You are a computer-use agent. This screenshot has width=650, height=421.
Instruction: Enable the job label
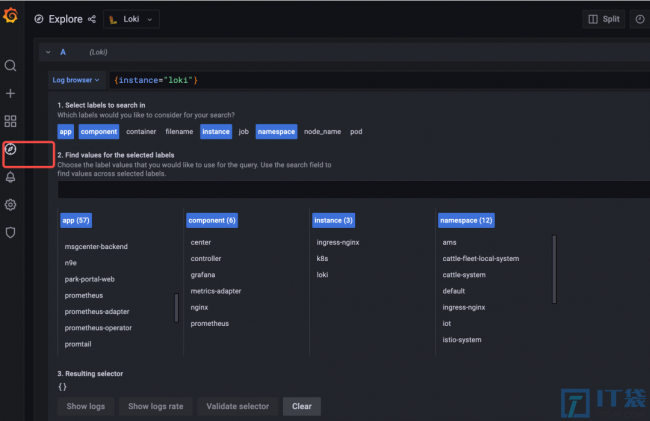click(x=244, y=132)
